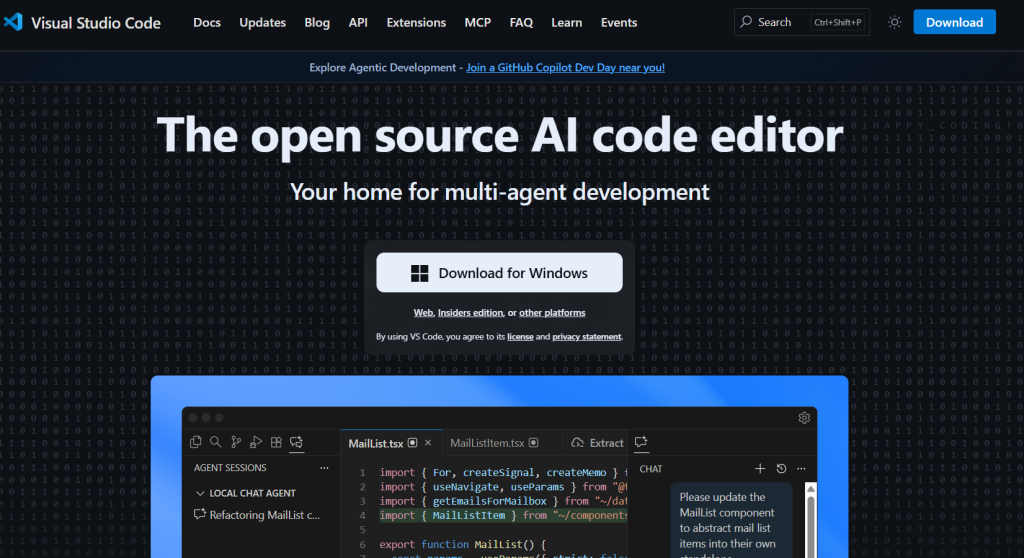Switch to the MailListItem.tsx tab
1024x558 pixels.
coord(487,443)
